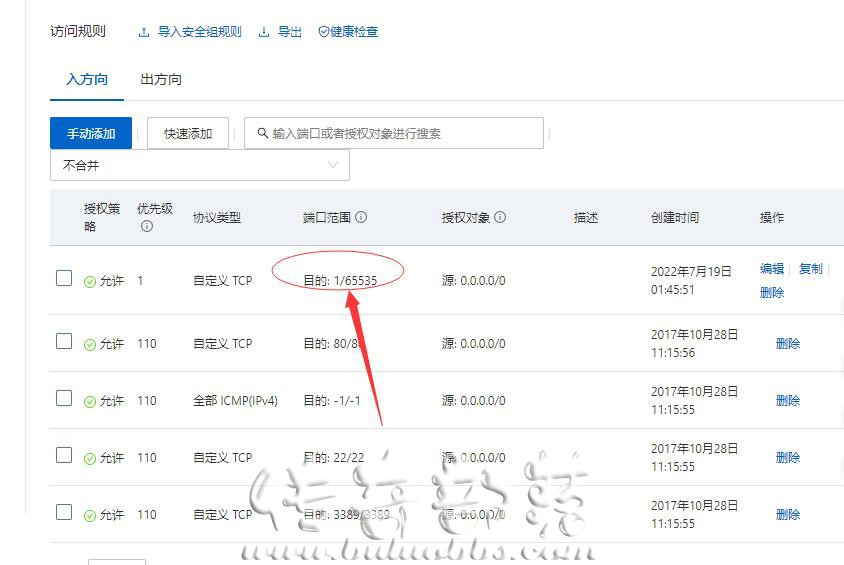Click the import security group rules upload icon
The image size is (844, 565).
(144, 32)
